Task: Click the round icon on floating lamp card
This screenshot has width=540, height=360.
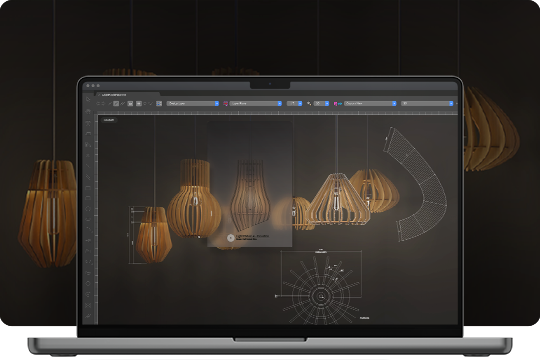Action: pyautogui.click(x=230, y=237)
